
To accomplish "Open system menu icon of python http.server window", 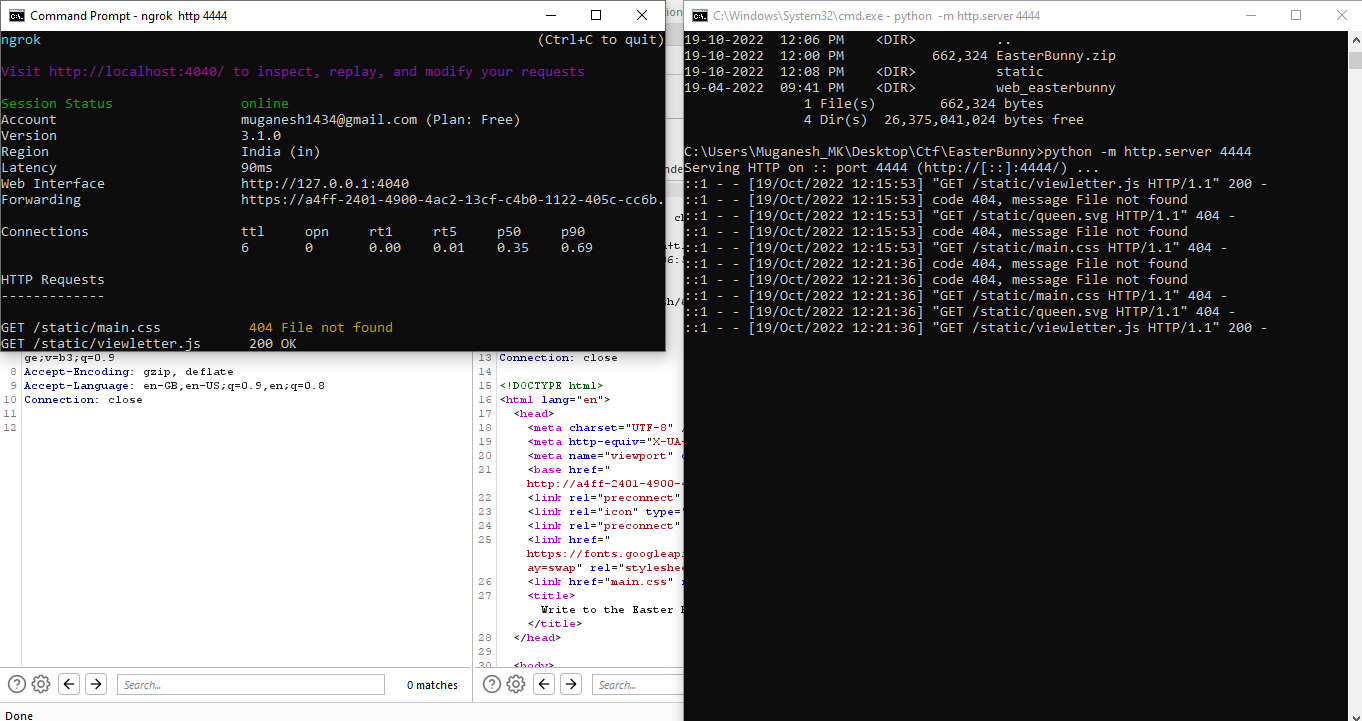I will pyautogui.click(x=700, y=15).
